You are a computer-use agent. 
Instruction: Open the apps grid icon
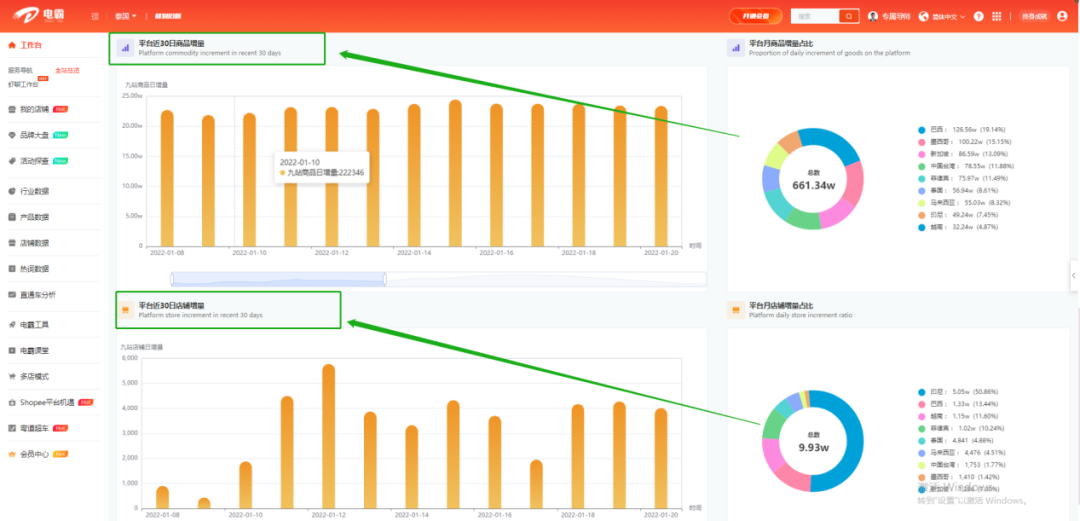click(x=996, y=16)
